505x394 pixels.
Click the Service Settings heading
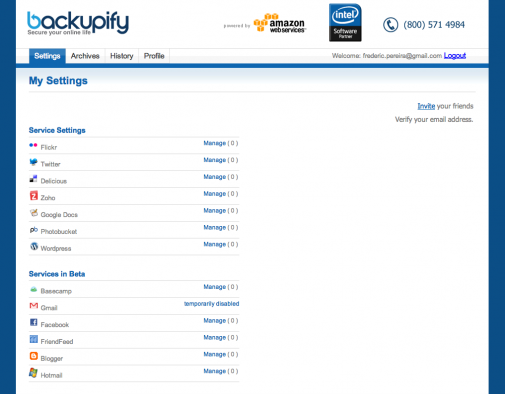pos(57,130)
